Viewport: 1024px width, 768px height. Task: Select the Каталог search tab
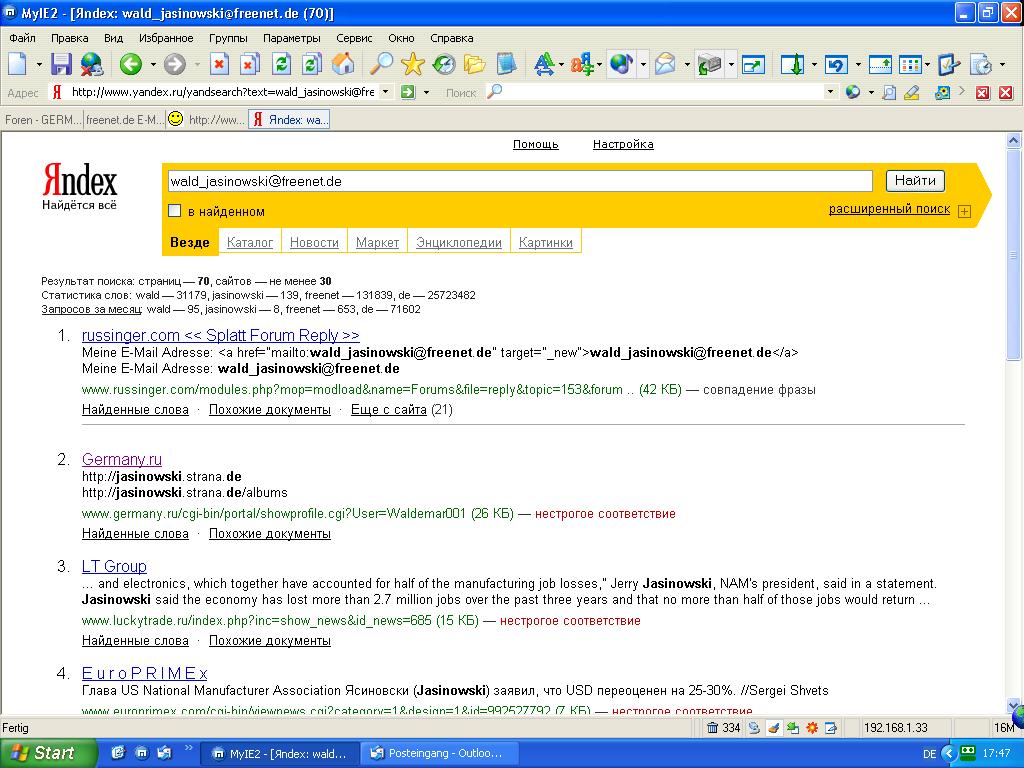(249, 242)
